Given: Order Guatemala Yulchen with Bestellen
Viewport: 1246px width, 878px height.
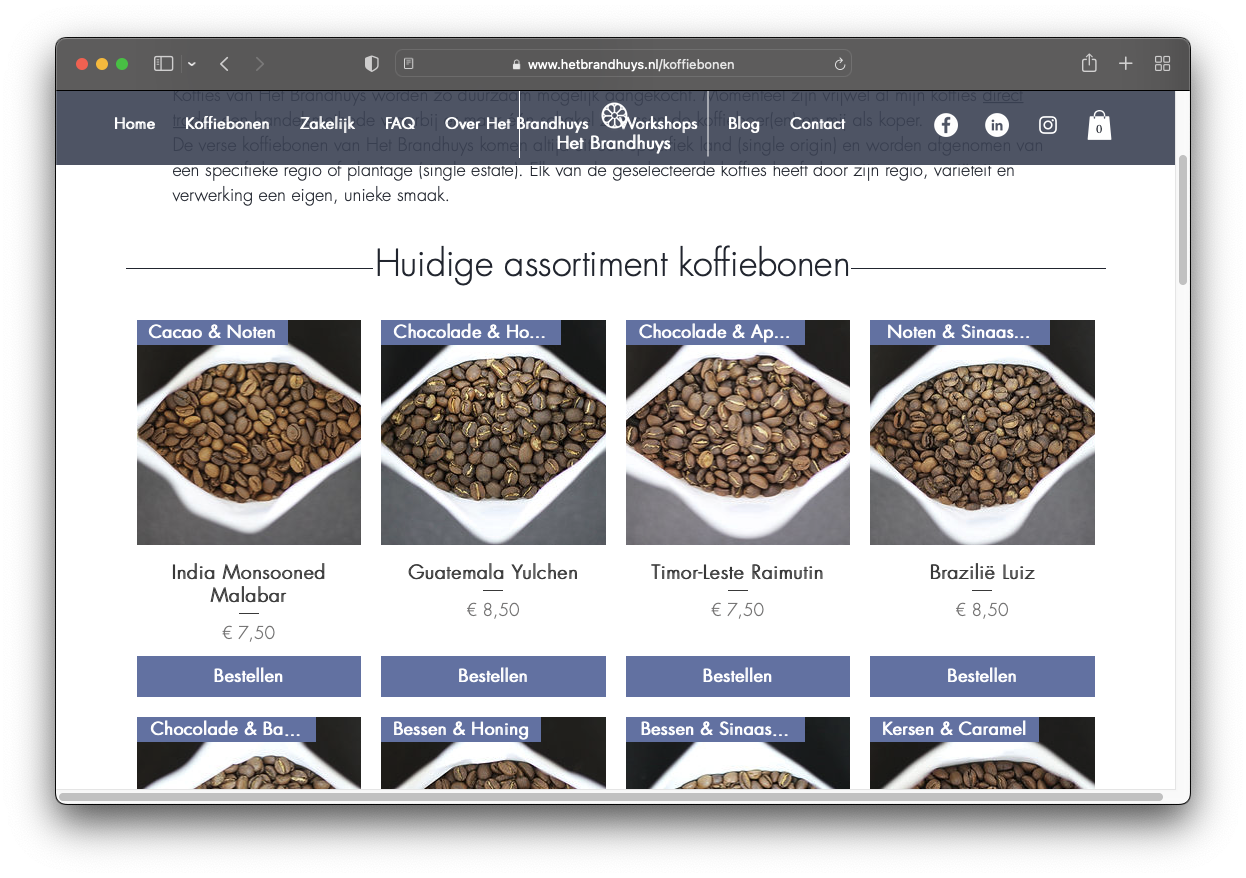Looking at the screenshot, I should pos(493,676).
